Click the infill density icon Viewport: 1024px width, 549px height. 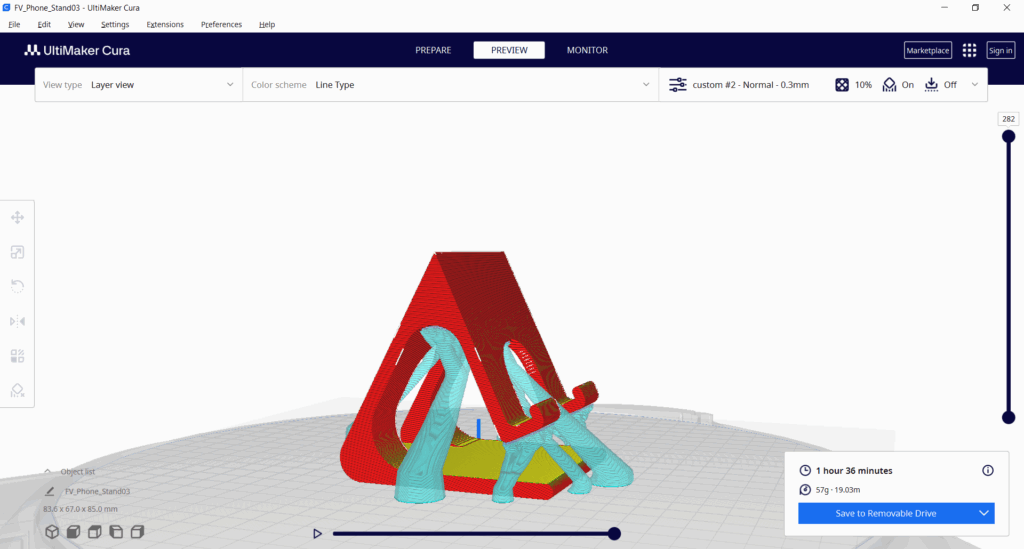(842, 85)
